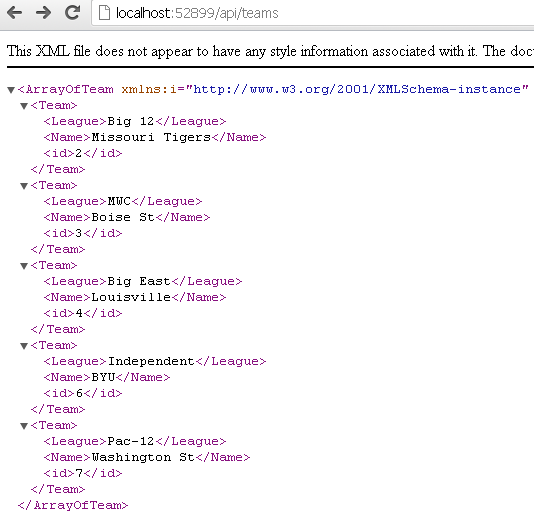Select the Big East League line
The image size is (534, 521).
[143, 282]
